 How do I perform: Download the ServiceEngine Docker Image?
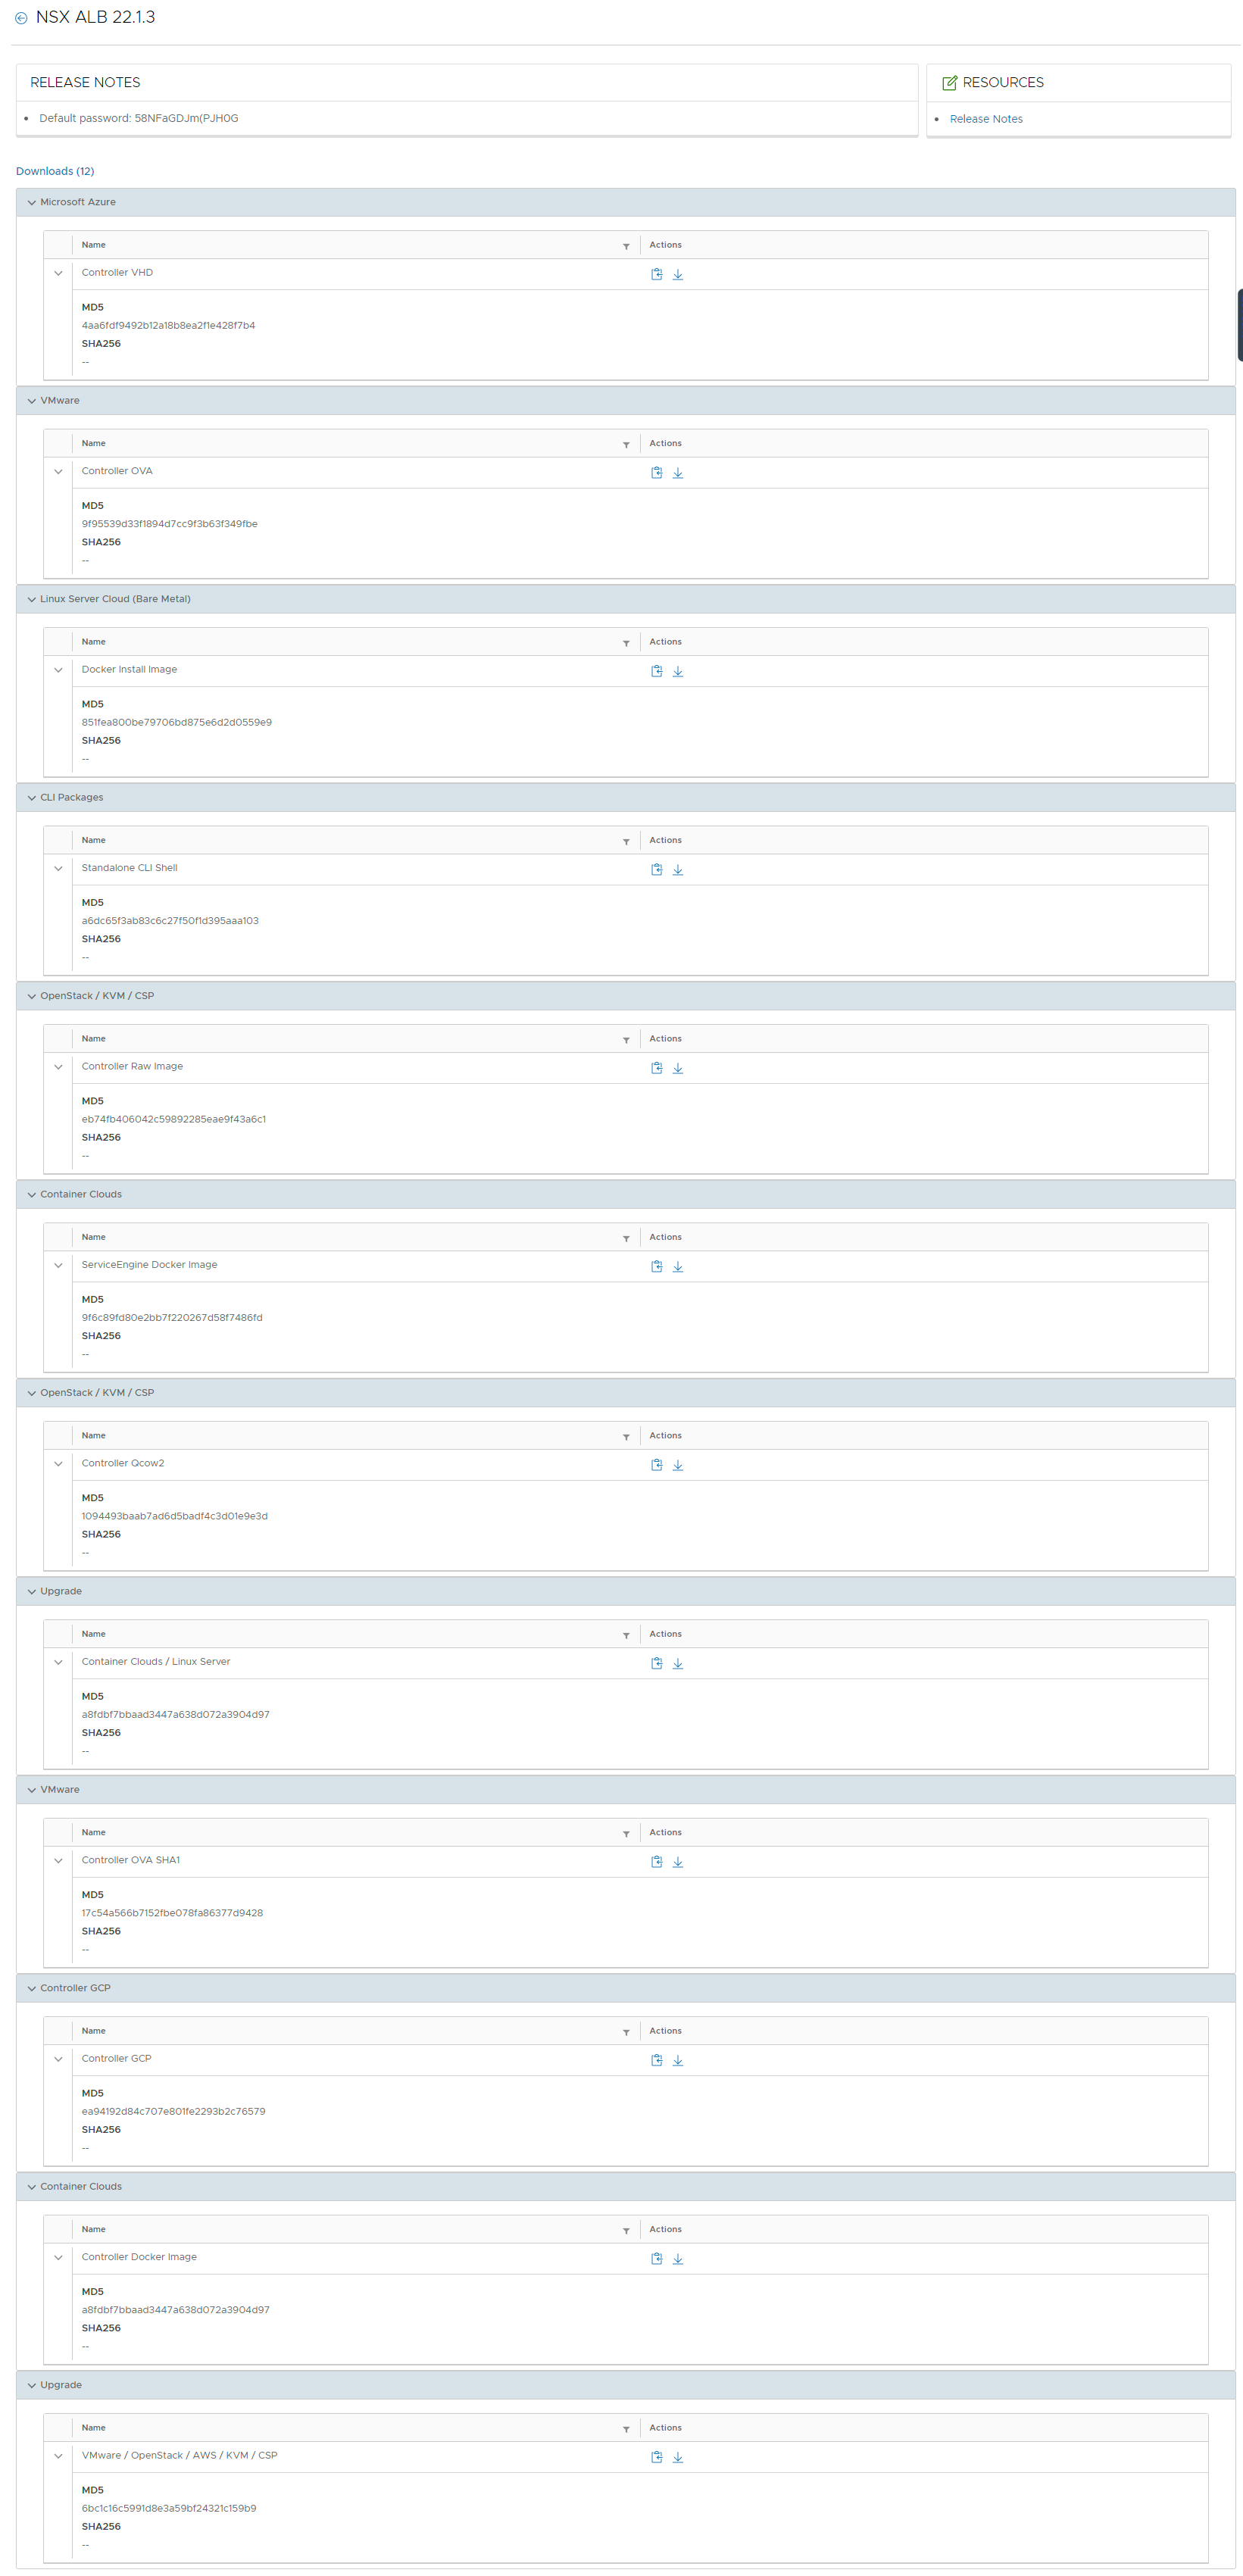coord(677,1266)
